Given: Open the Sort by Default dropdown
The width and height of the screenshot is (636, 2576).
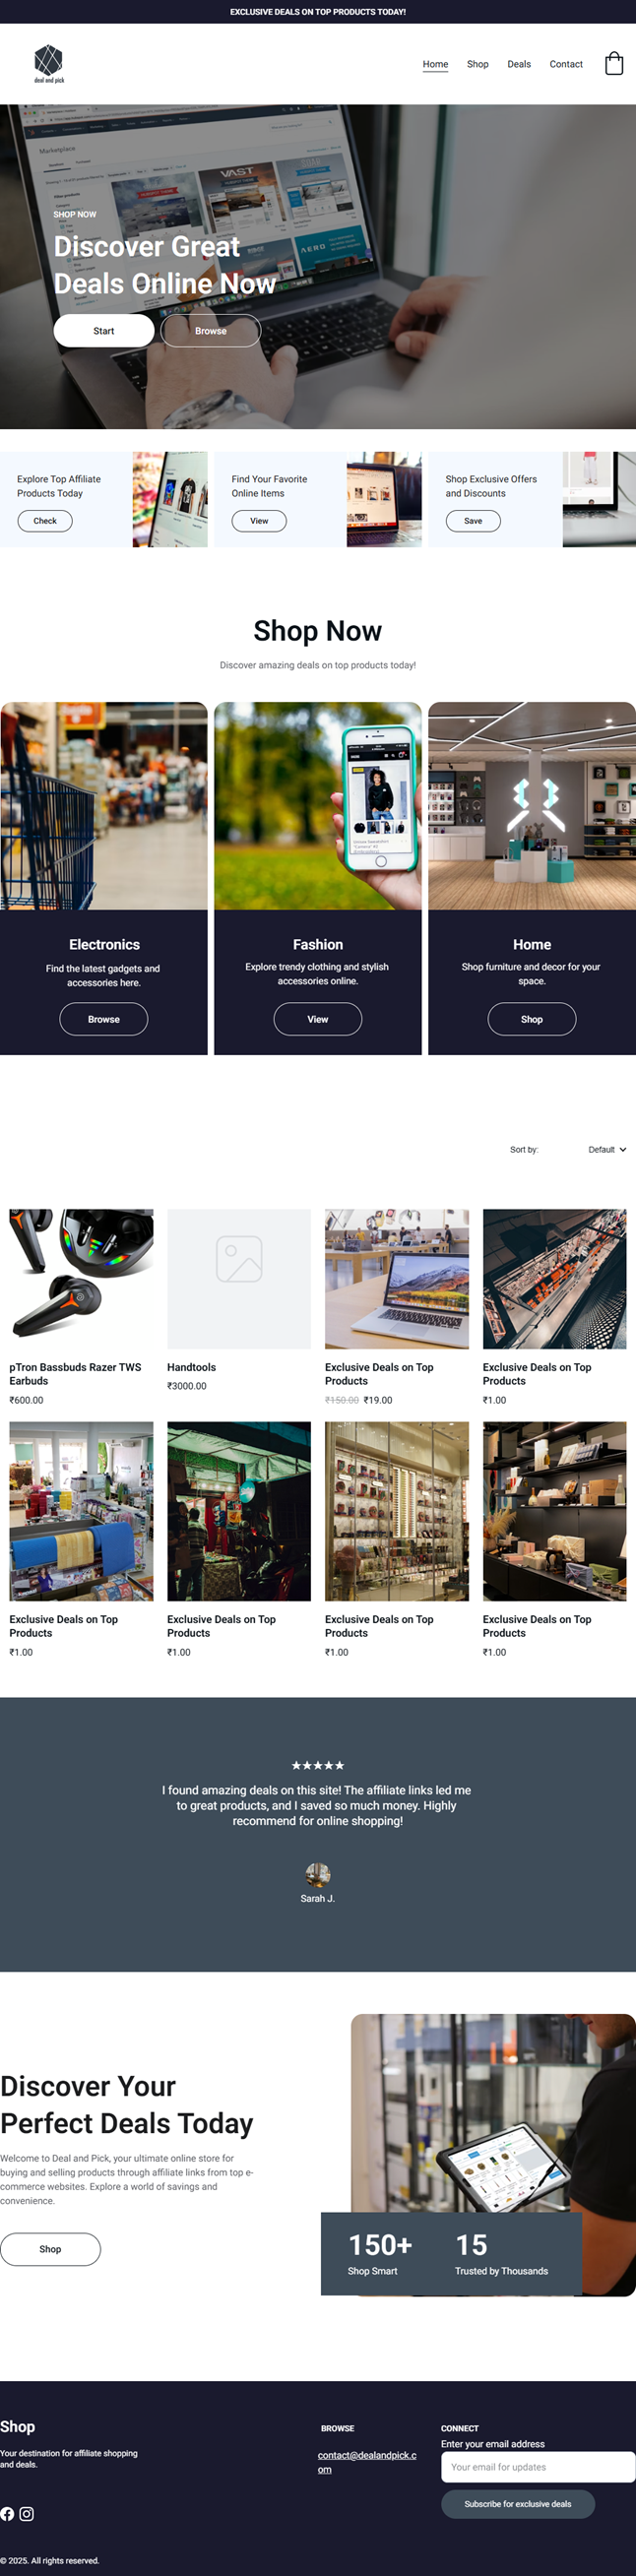Looking at the screenshot, I should [607, 1149].
